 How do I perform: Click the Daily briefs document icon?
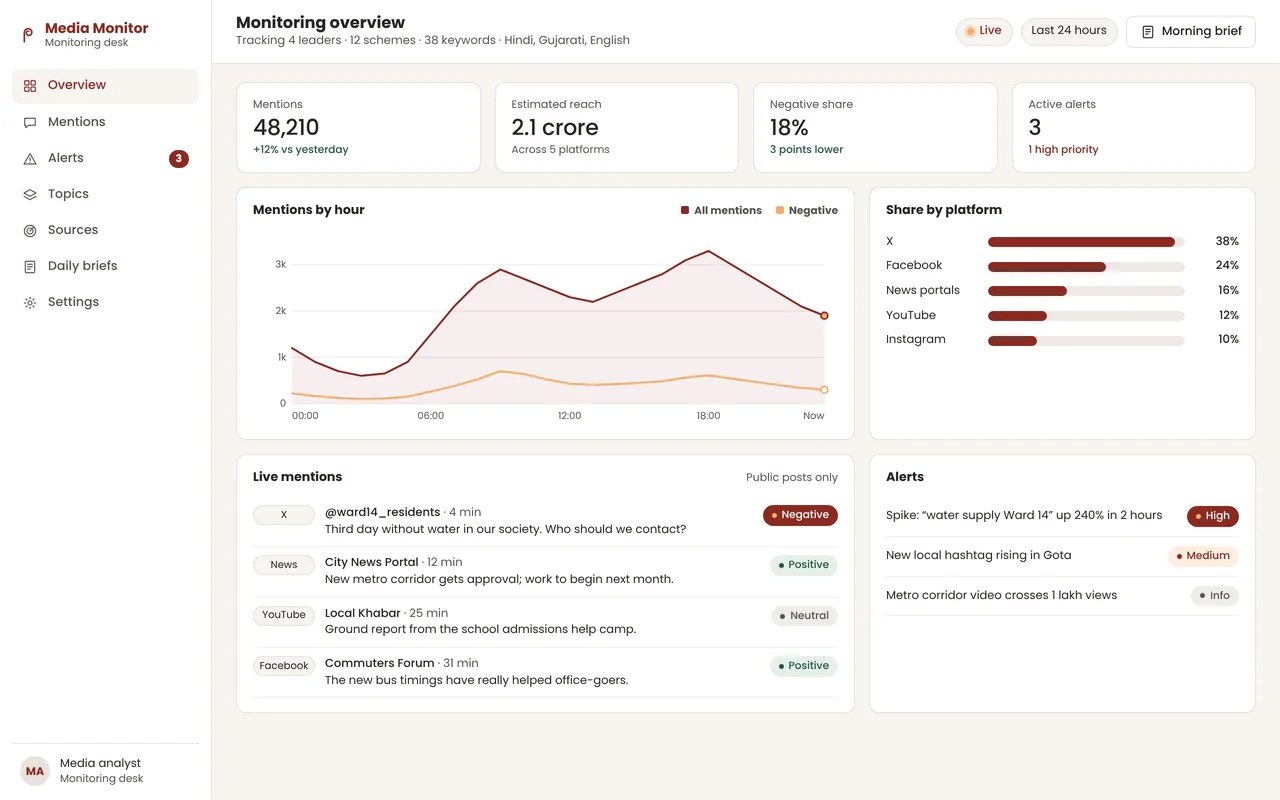(x=30, y=266)
